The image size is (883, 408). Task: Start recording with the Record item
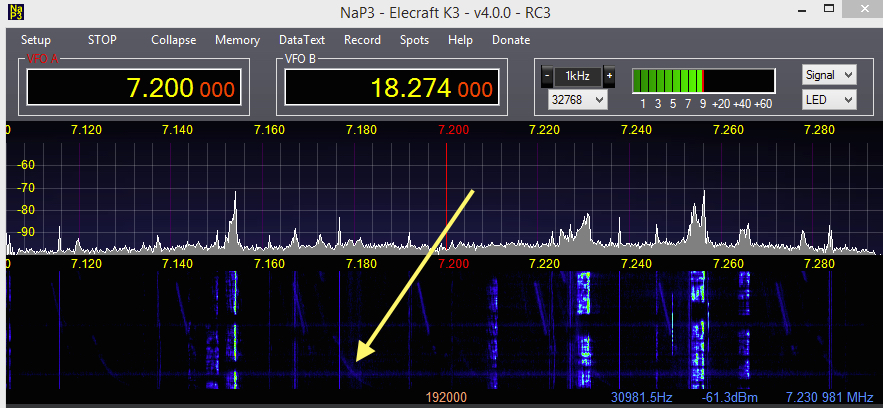tap(362, 40)
